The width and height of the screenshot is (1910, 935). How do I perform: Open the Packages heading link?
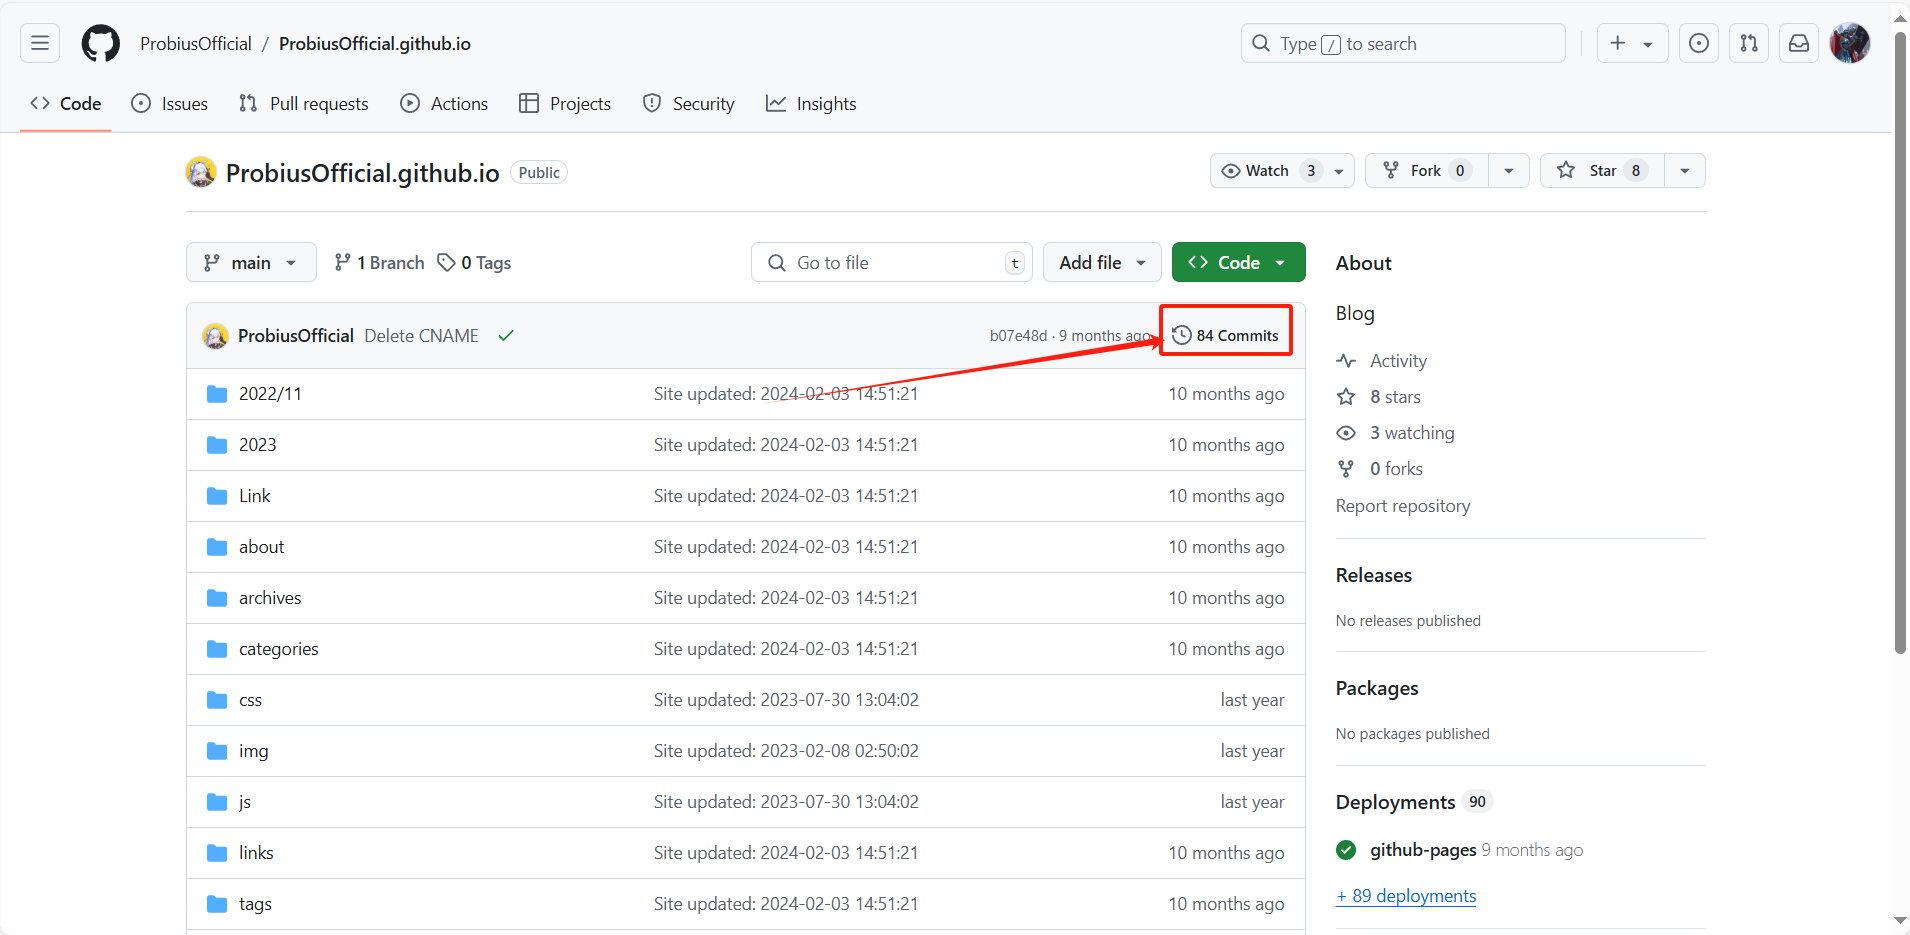tap(1377, 688)
